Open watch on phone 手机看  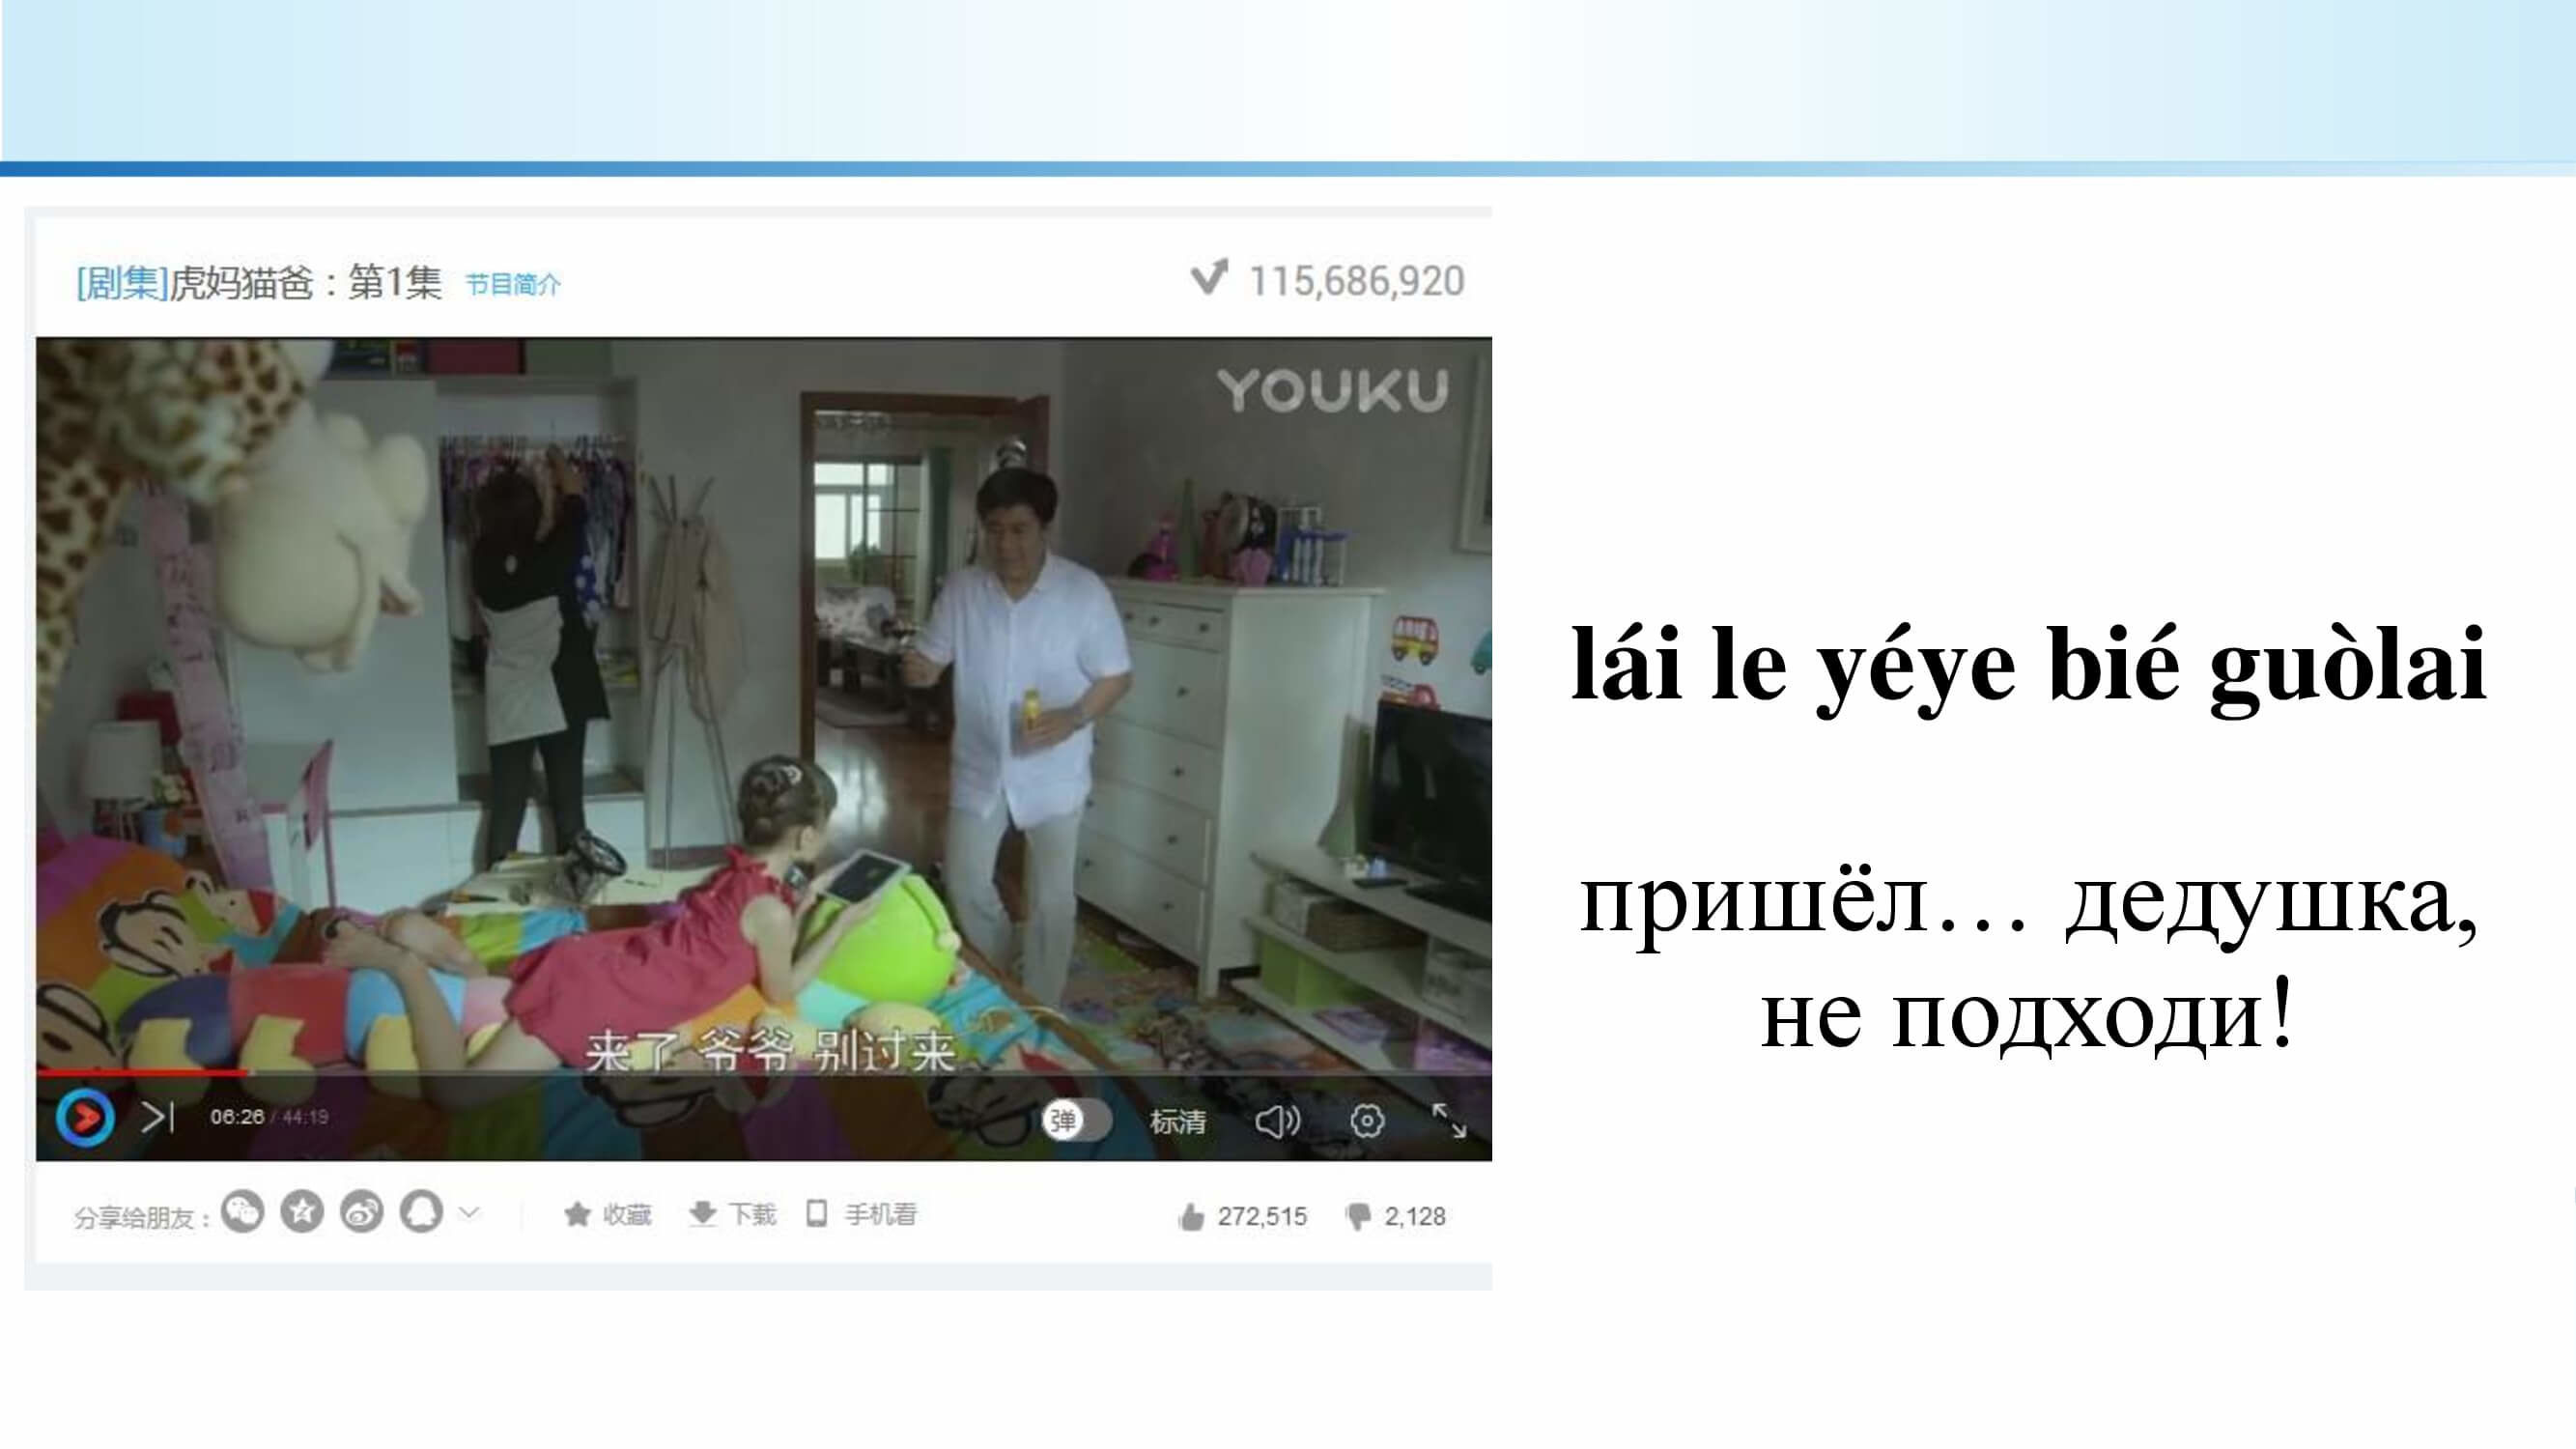click(862, 1215)
